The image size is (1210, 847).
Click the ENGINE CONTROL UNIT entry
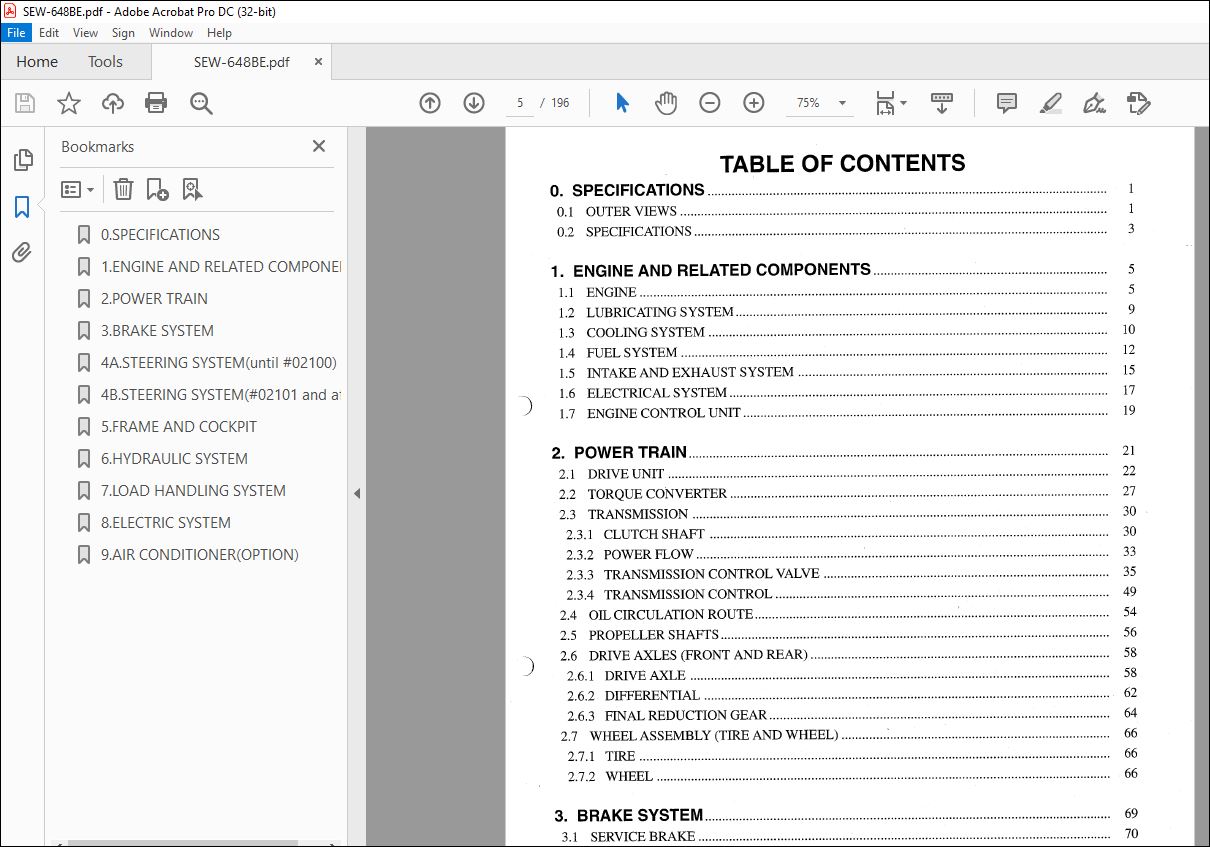(664, 413)
